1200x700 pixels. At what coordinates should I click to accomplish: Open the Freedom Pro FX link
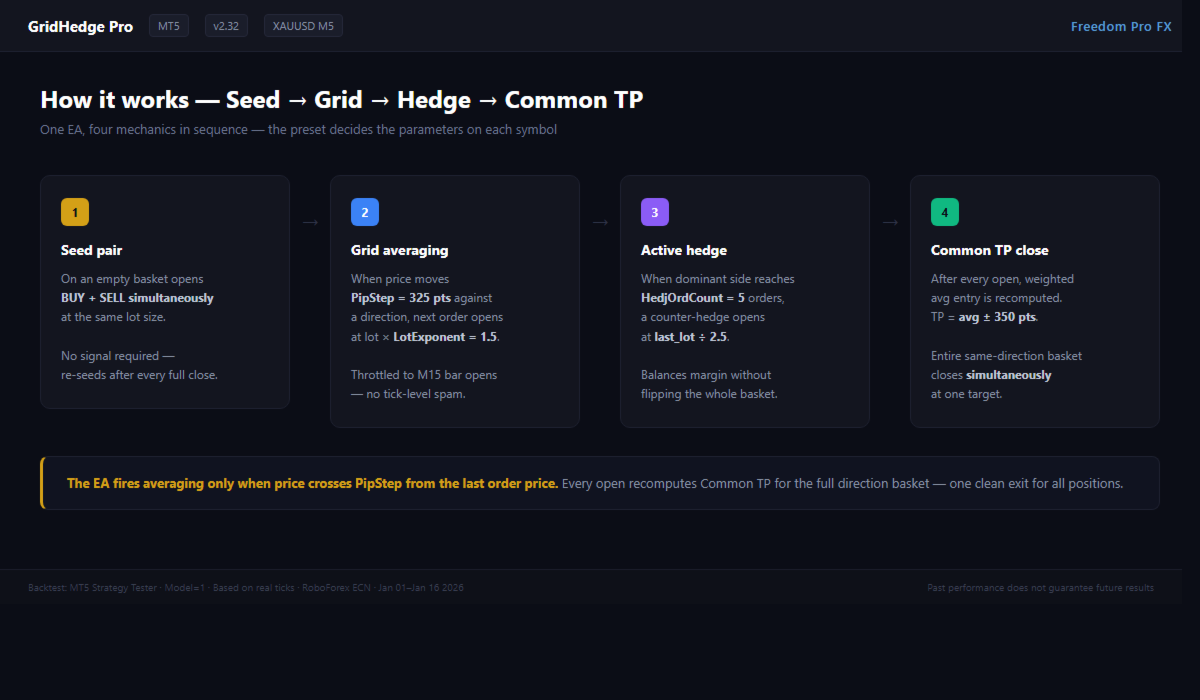pyautogui.click(x=1121, y=27)
